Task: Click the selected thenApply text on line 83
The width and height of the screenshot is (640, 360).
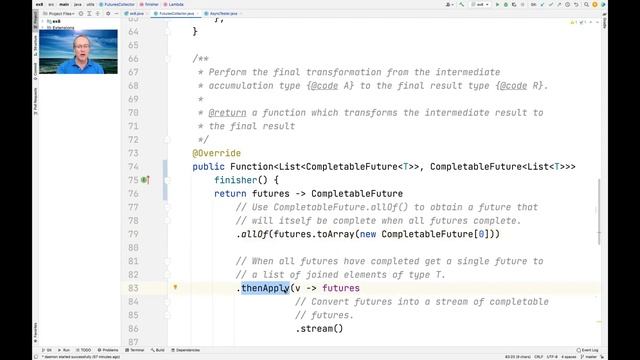Action: tap(265, 288)
